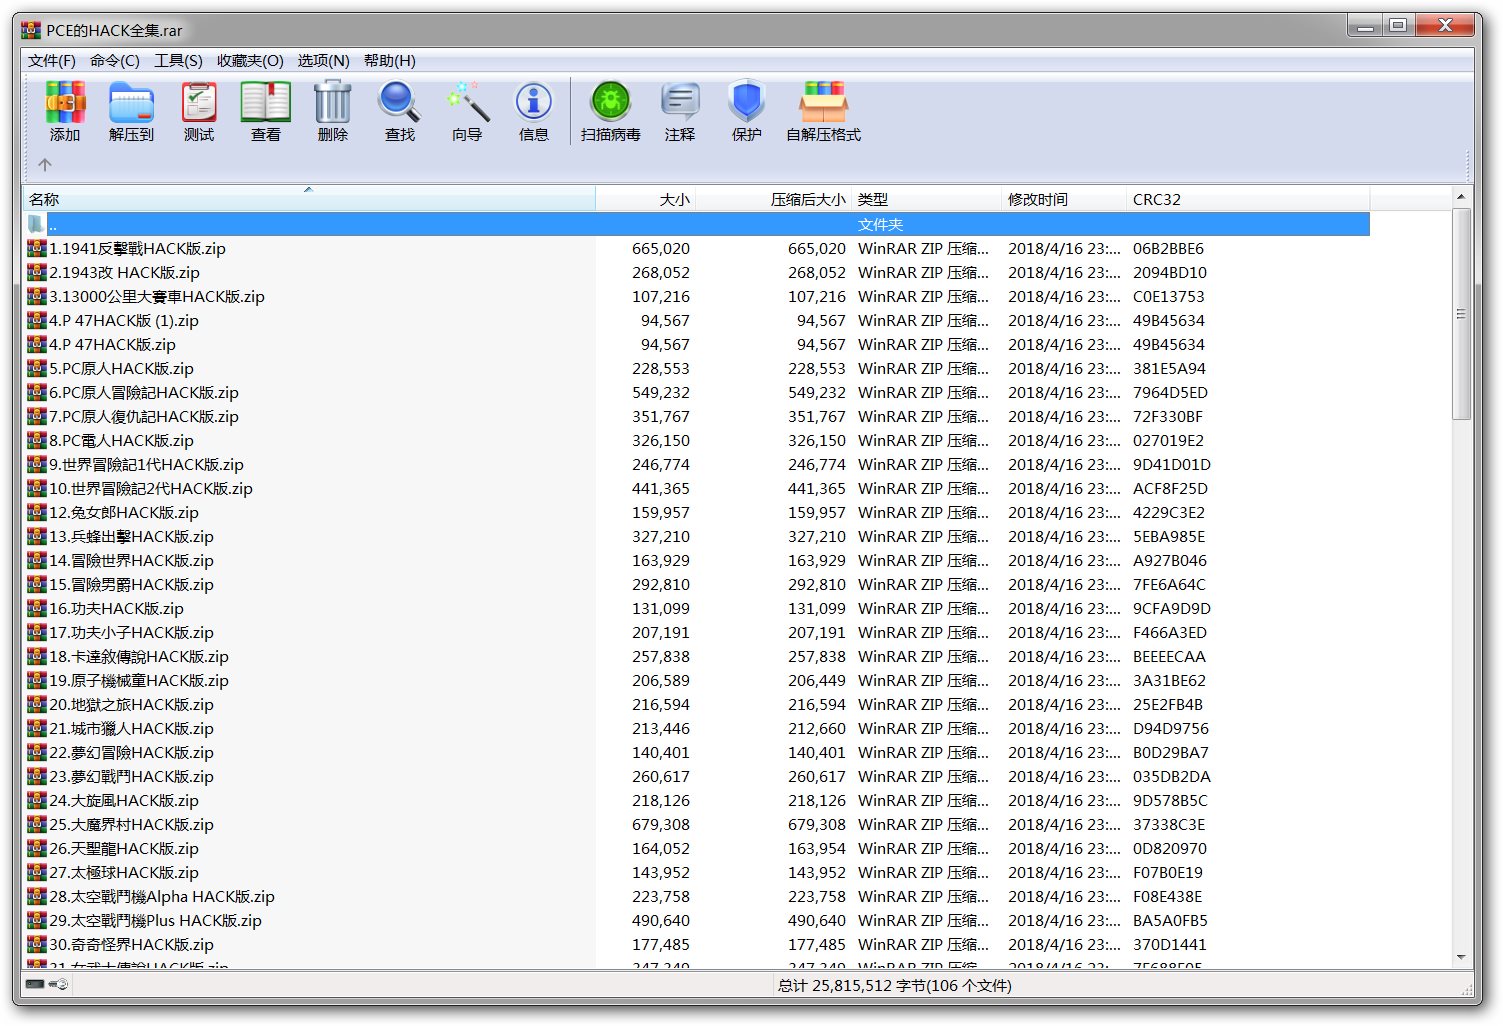Screen dimensions: 1503x1026
Task: Click the Delete (删除) trash icon
Action: click(x=332, y=103)
